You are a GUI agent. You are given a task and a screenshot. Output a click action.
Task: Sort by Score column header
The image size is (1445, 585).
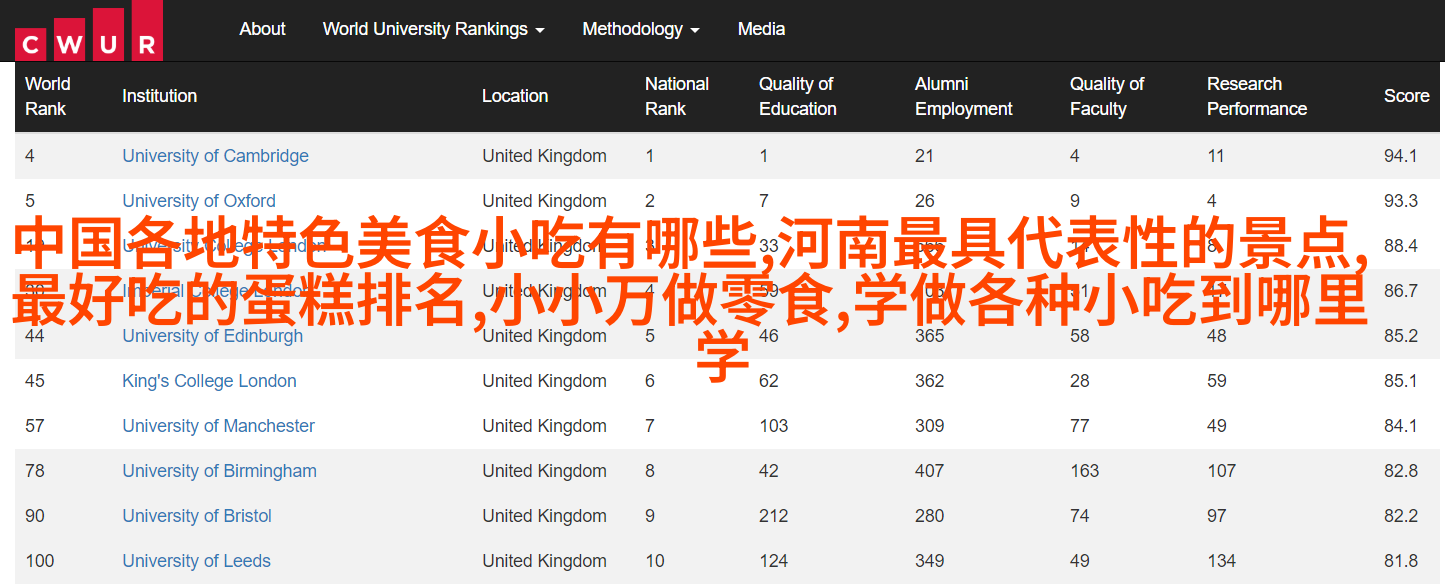[x=1407, y=96]
